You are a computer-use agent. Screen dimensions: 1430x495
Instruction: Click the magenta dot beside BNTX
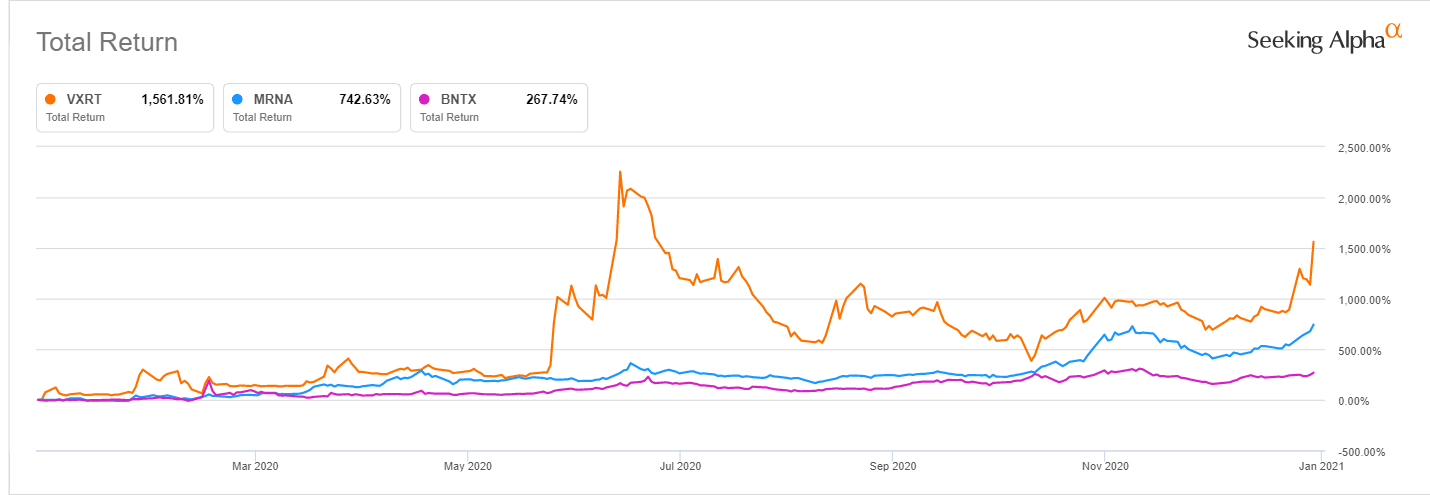[424, 99]
